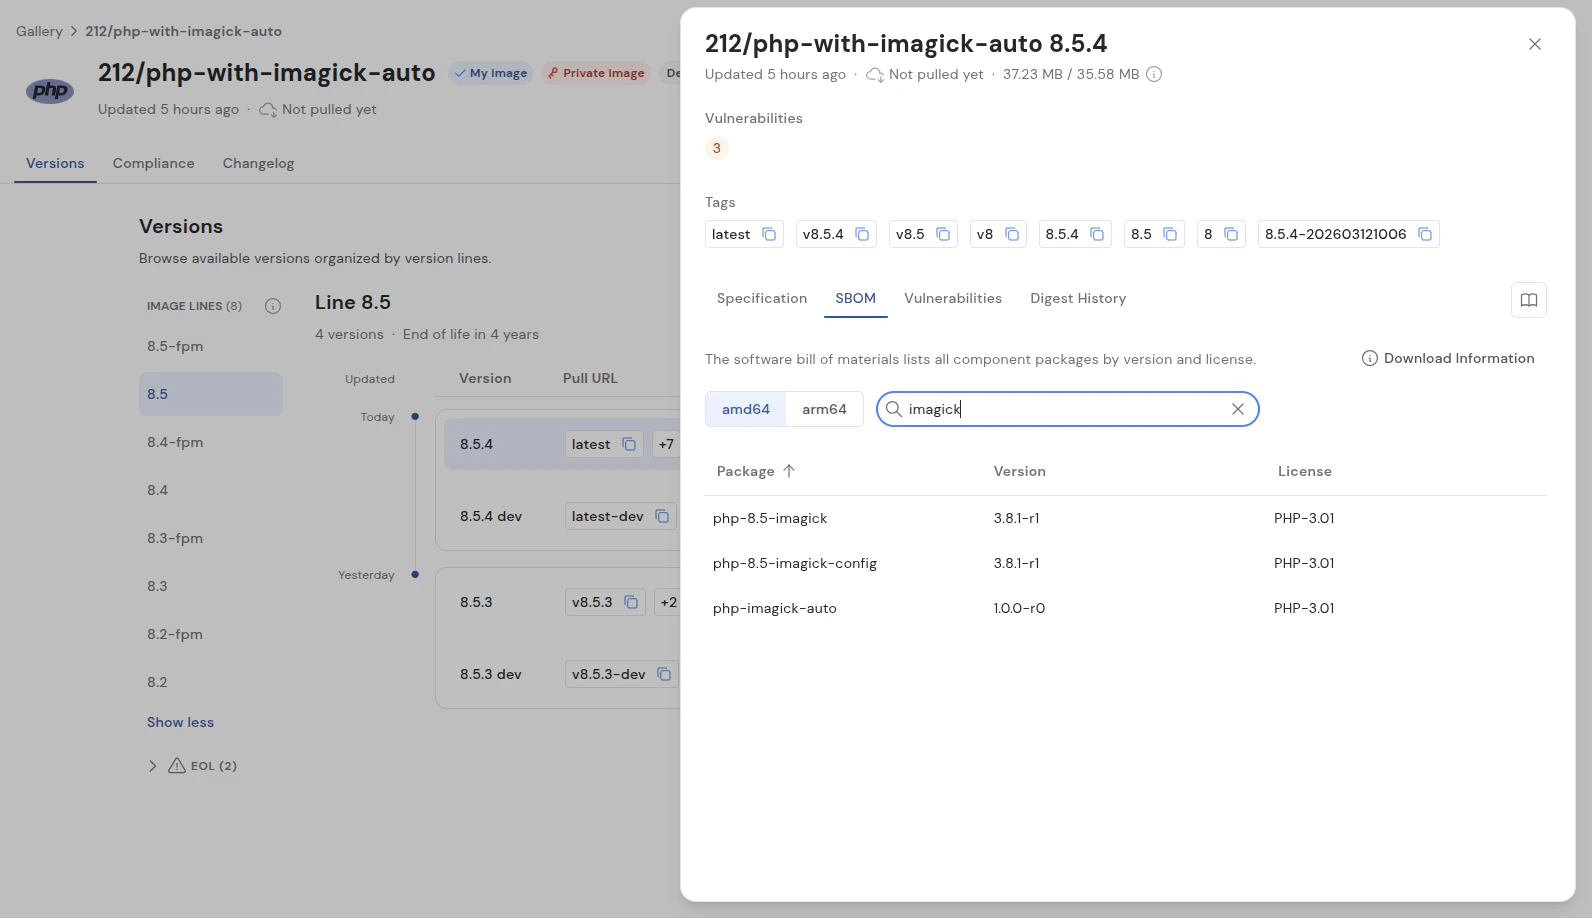Image resolution: width=1592 pixels, height=919 pixels.
Task: Copy latest pull URL in versions list
Action: click(629, 444)
